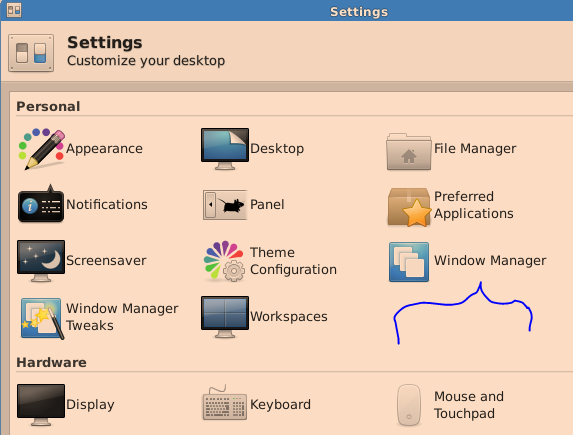Click the Screensaver label

tap(106, 261)
